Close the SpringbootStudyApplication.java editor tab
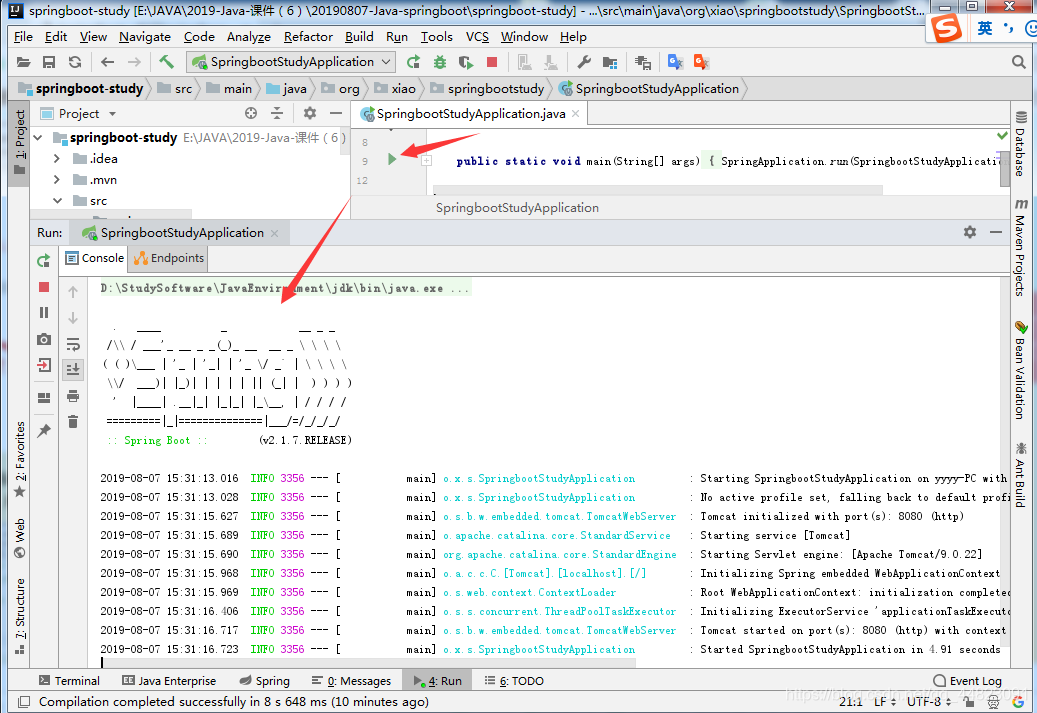 point(575,114)
